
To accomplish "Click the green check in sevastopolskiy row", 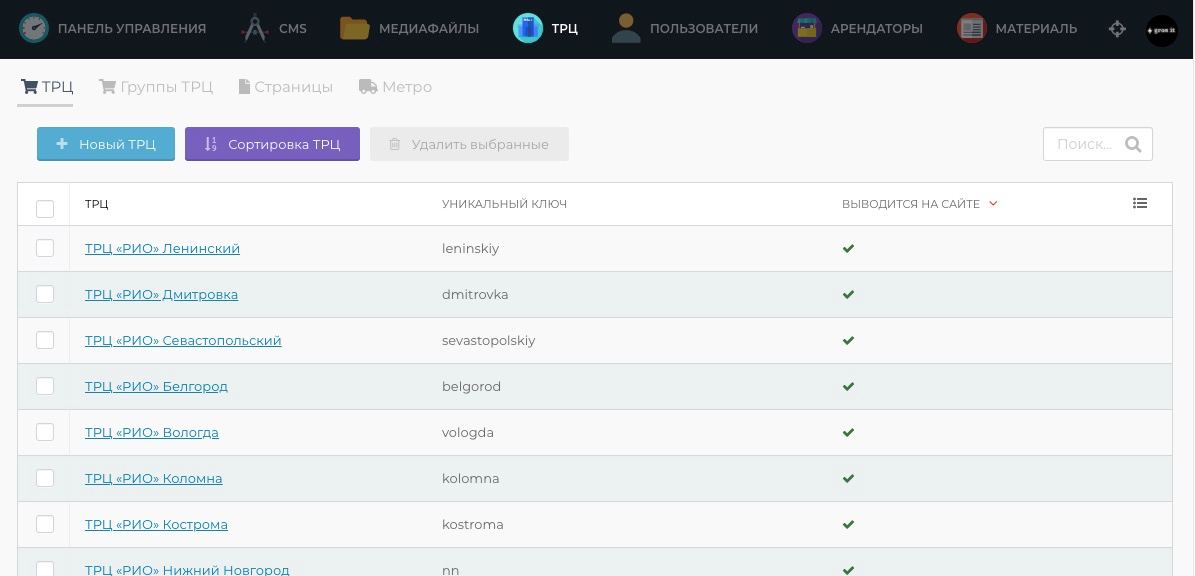I will click(x=848, y=341).
